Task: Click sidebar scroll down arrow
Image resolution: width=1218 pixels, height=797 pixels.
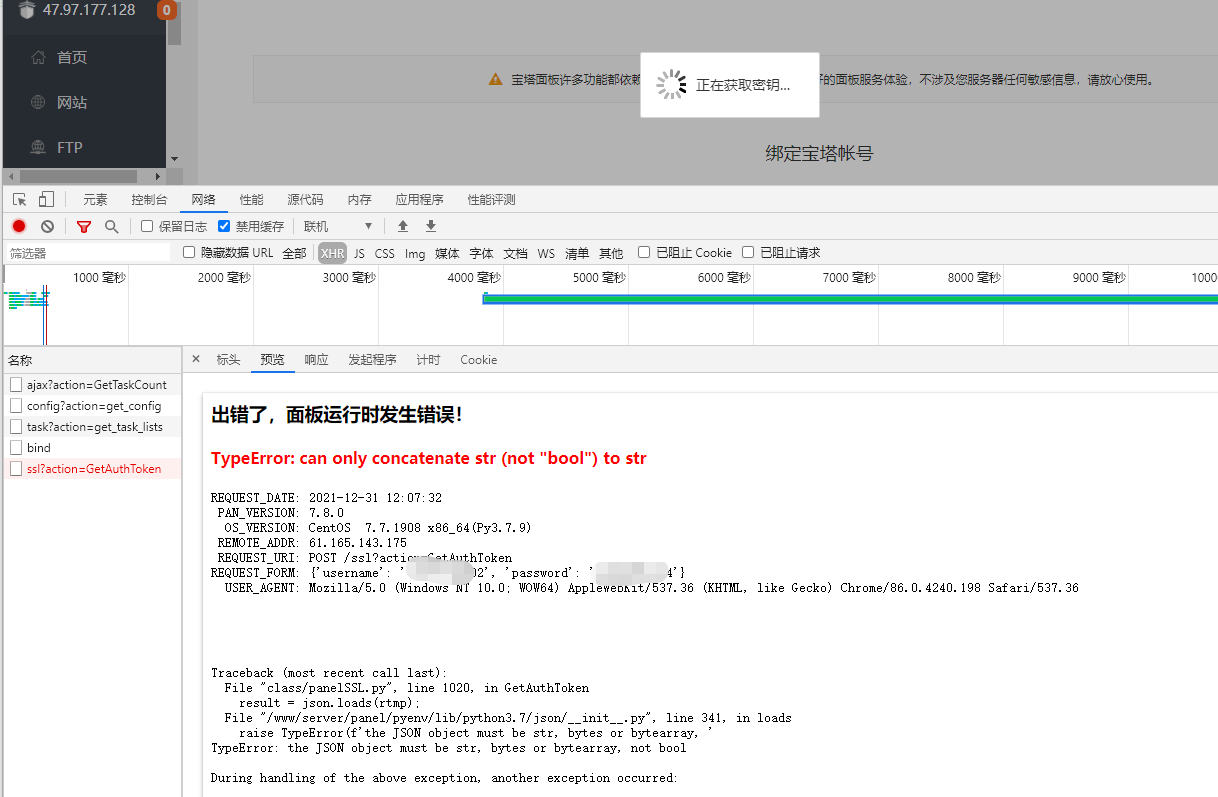Action: click(174, 158)
